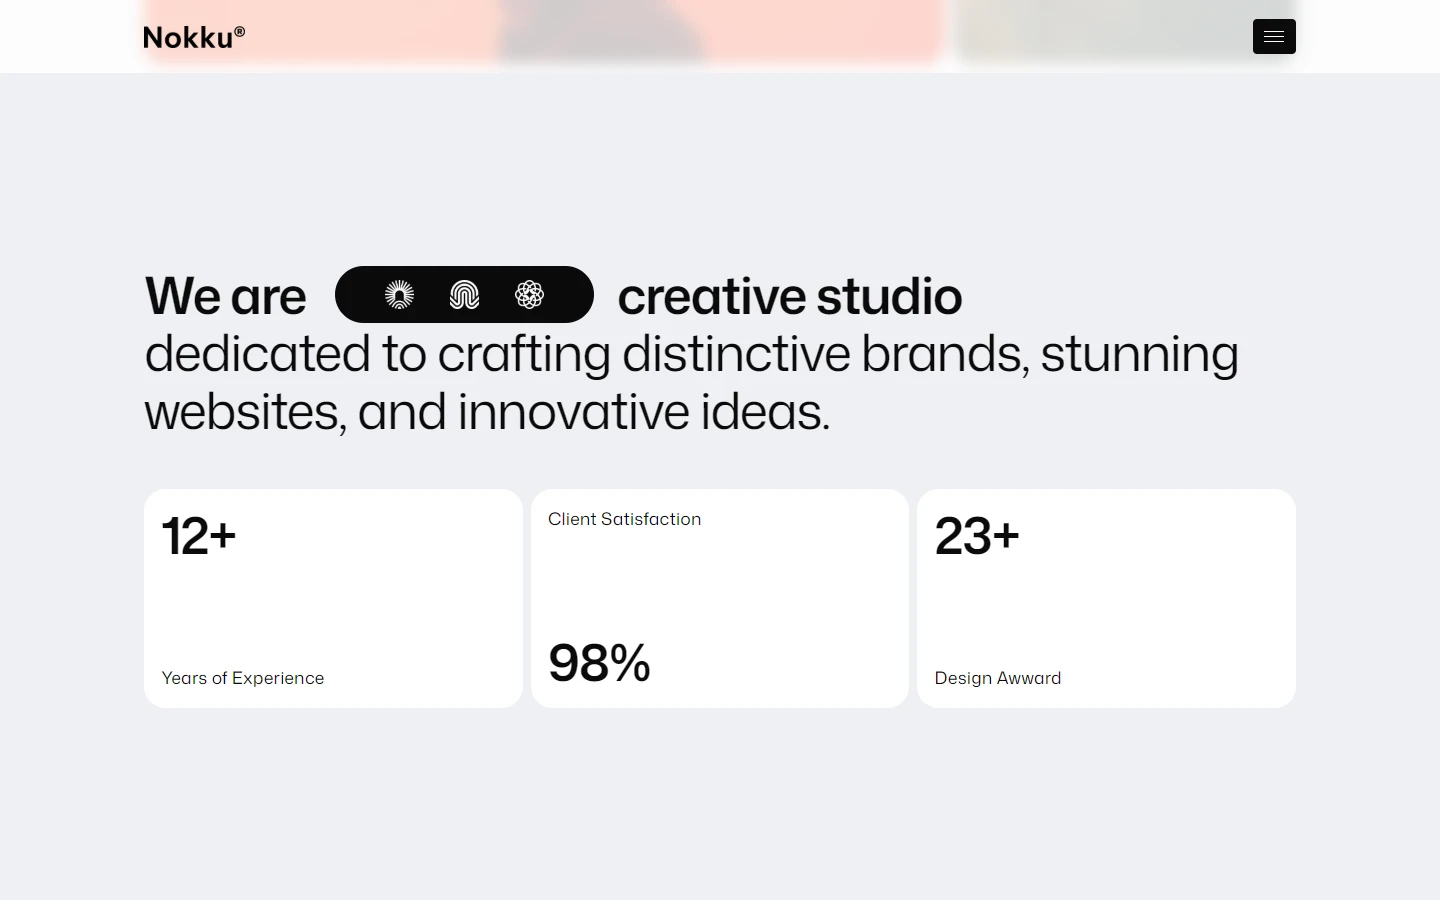This screenshot has width=1440, height=900.
Task: Click the Client Satisfaction label
Action: point(624,519)
